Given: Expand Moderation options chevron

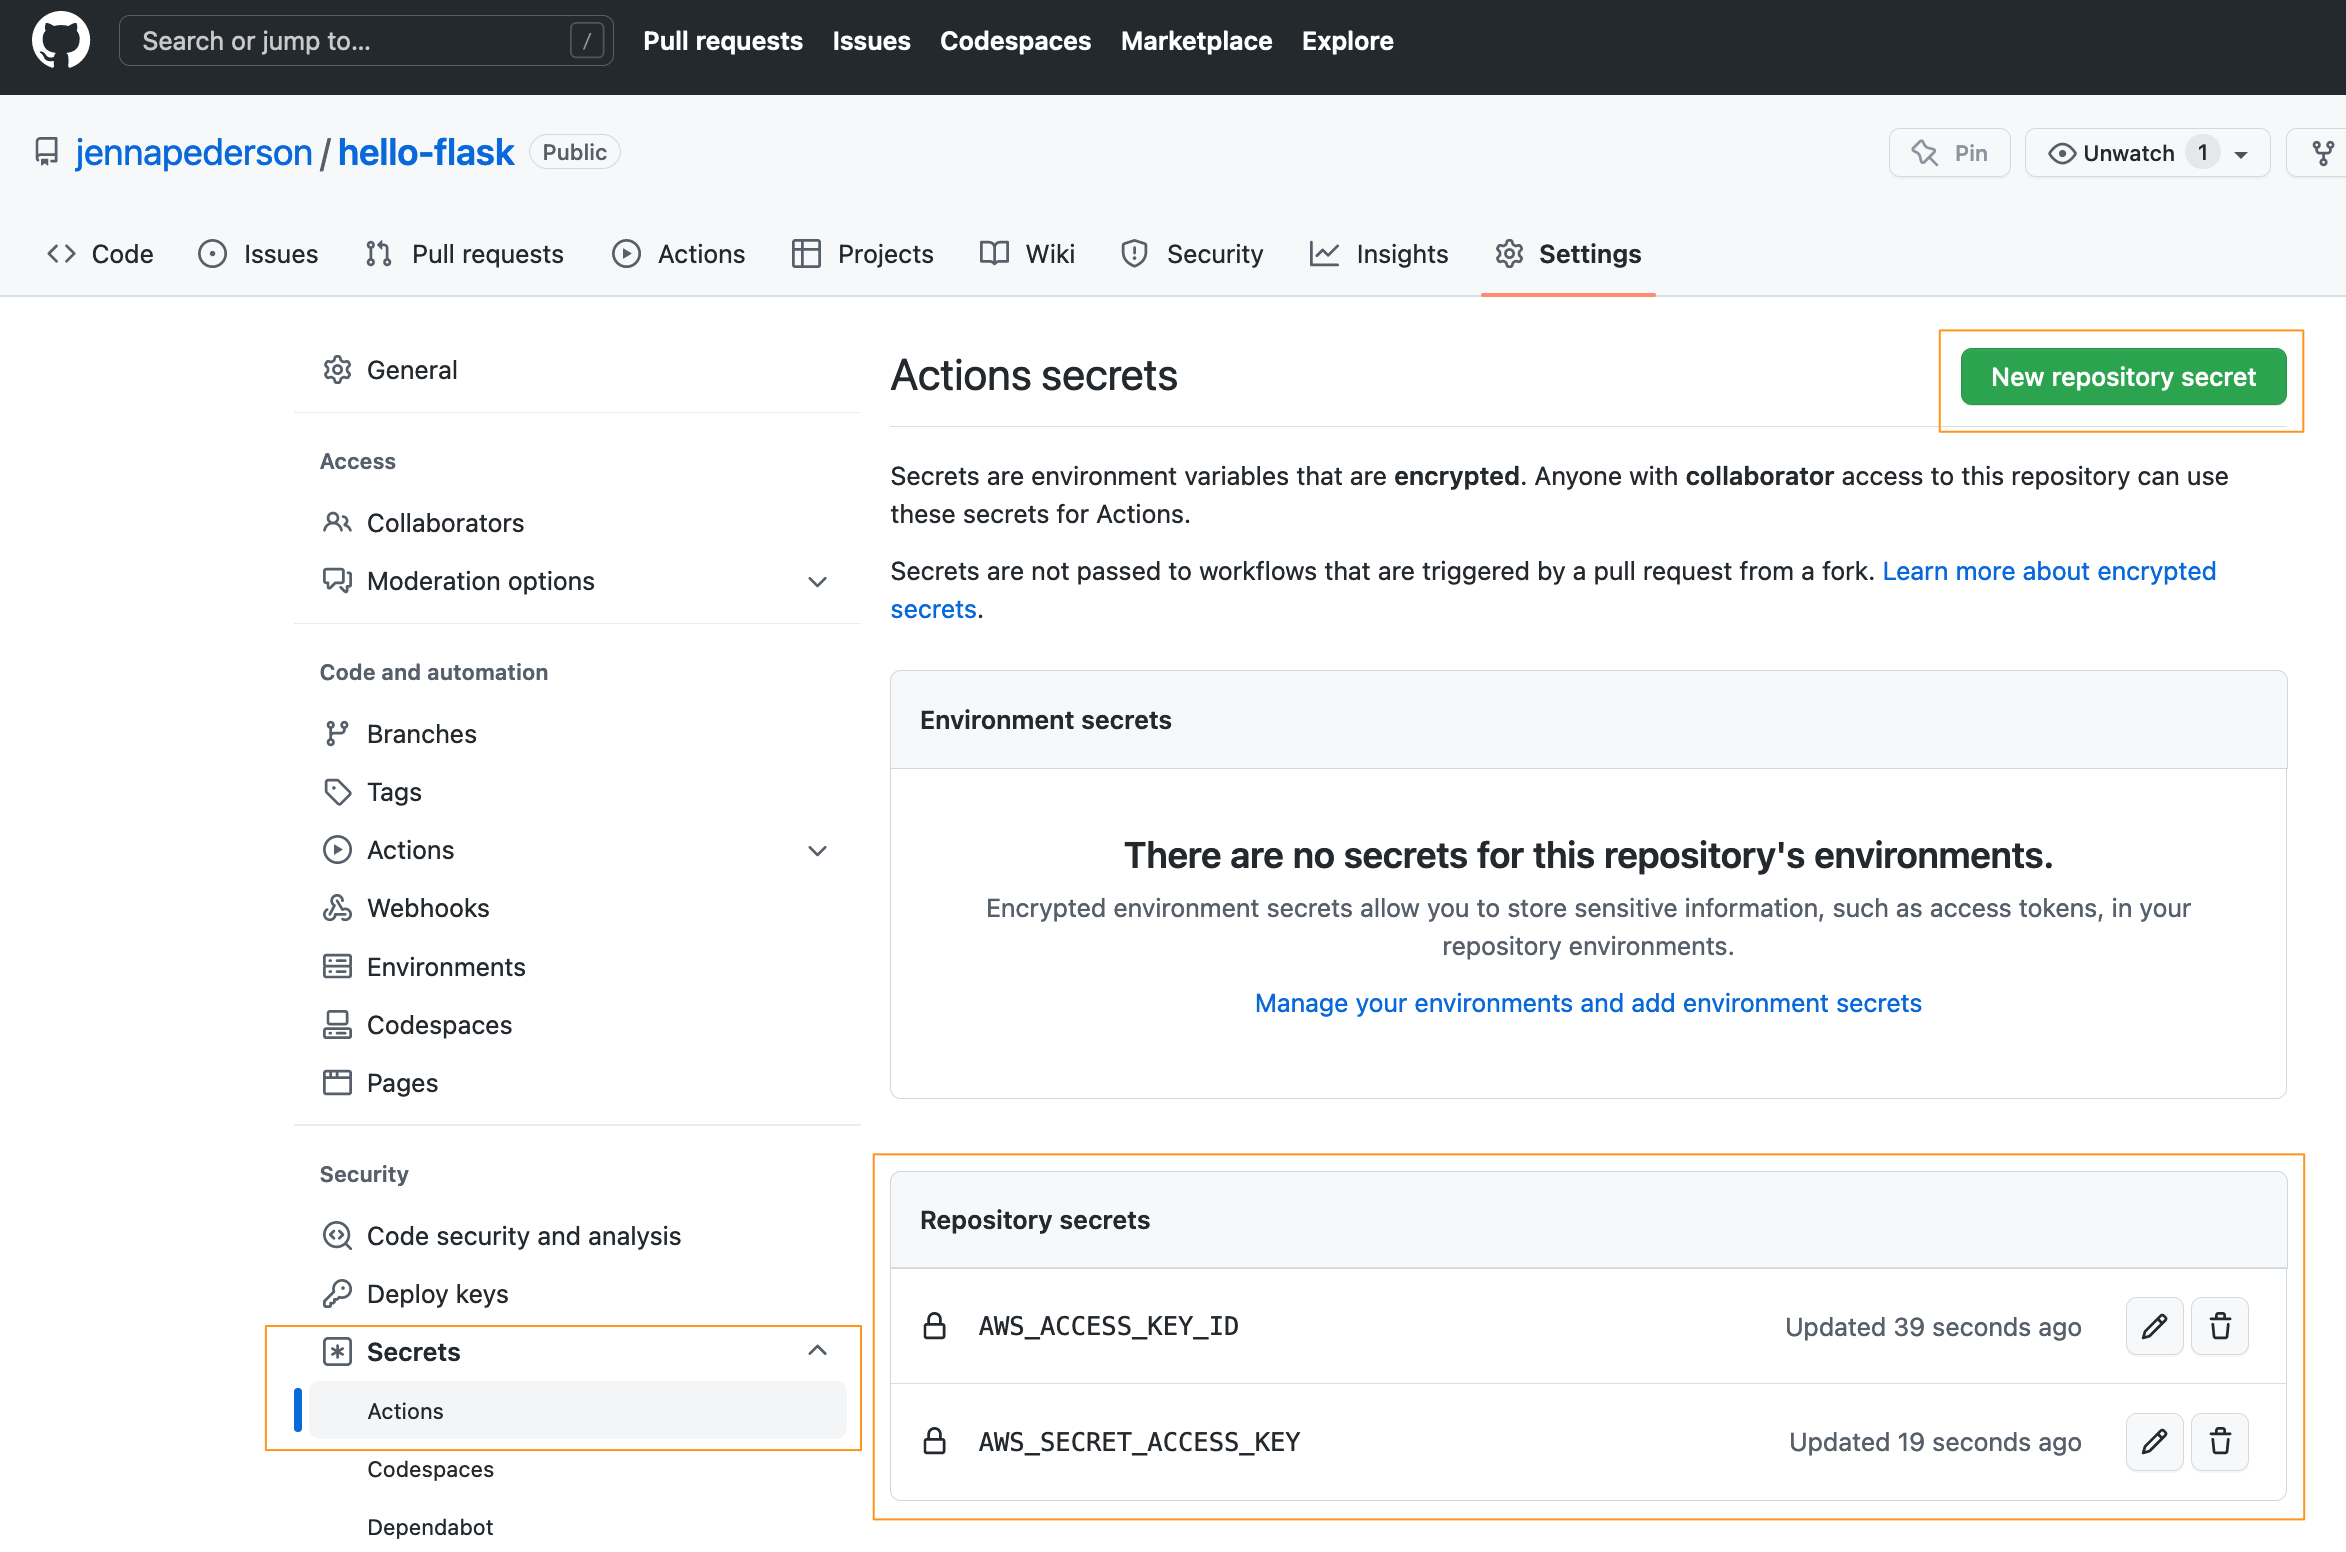Looking at the screenshot, I should [x=817, y=581].
